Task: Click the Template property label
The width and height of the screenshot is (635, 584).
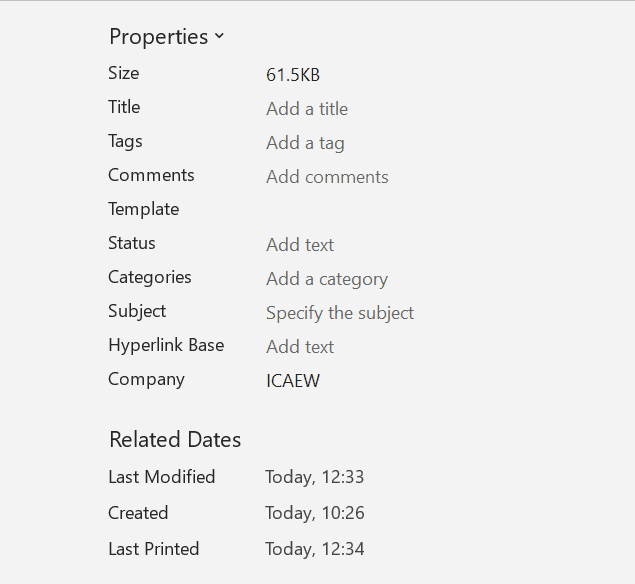Action: (144, 209)
